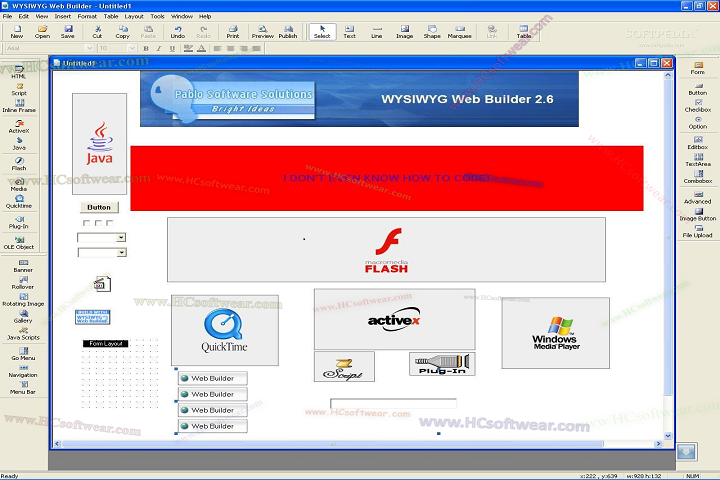This screenshot has width=720, height=480.
Task: Insert a Flash object from left panel
Action: click(x=19, y=163)
